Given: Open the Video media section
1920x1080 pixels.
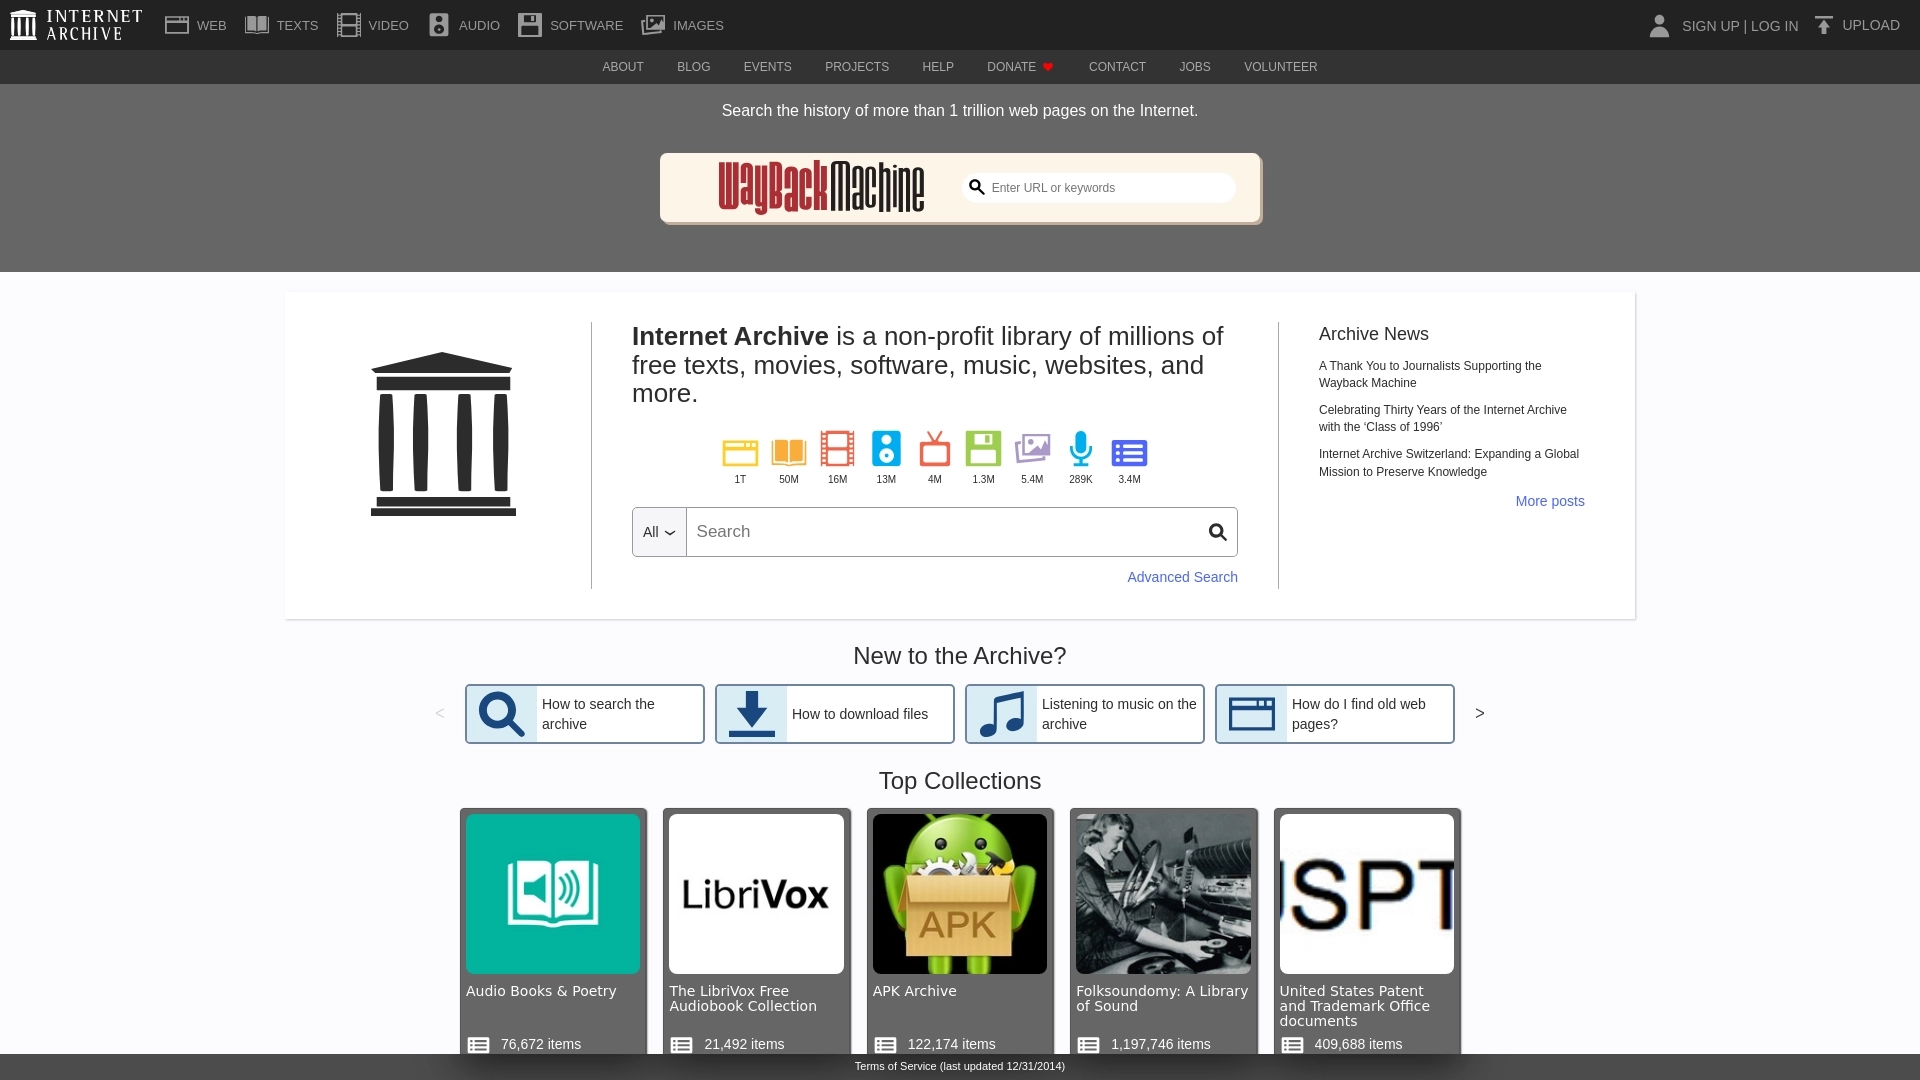Looking at the screenshot, I should [373, 25].
